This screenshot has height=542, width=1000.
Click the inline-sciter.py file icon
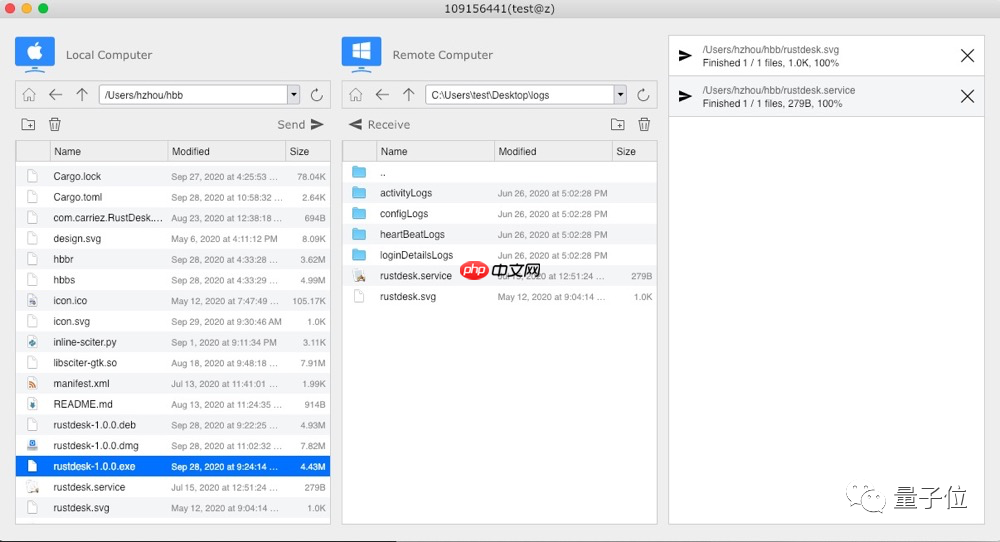pos(33,342)
